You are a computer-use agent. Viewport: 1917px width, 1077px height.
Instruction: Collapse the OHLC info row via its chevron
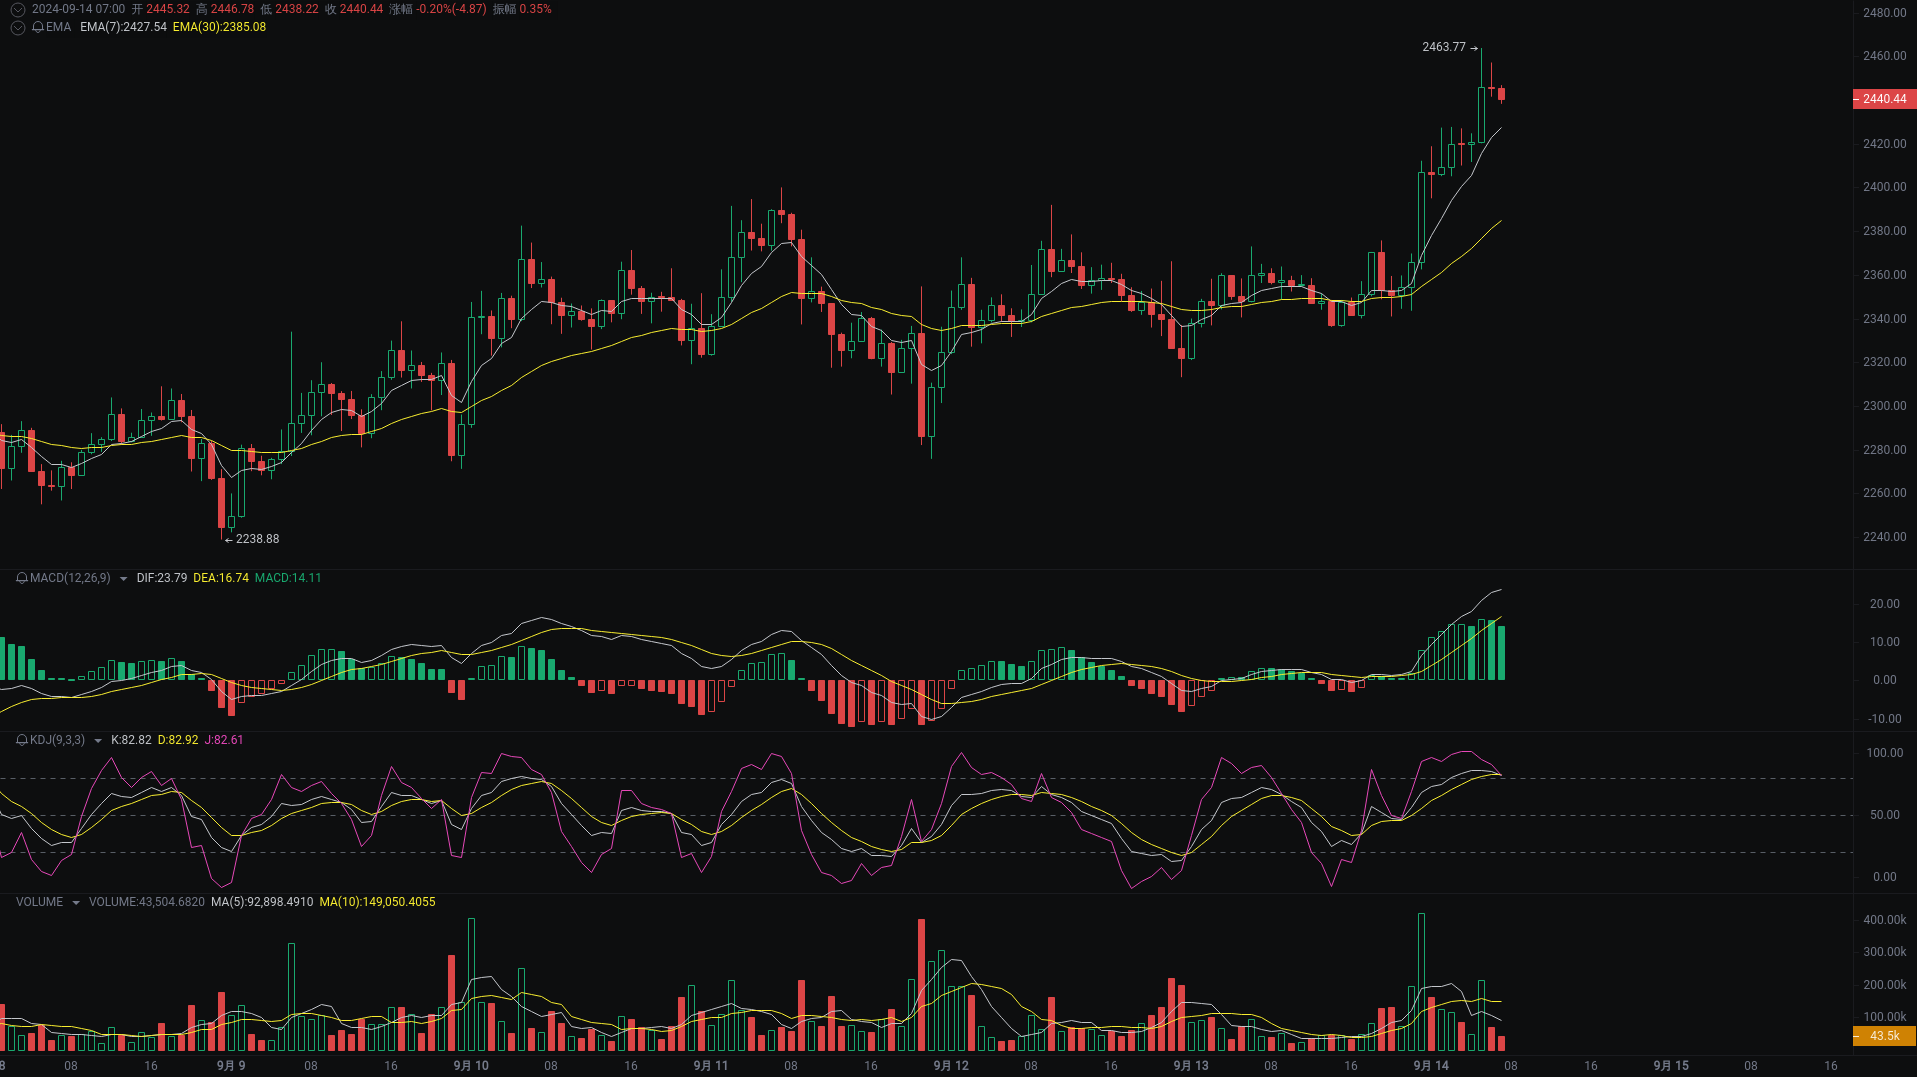16,8
